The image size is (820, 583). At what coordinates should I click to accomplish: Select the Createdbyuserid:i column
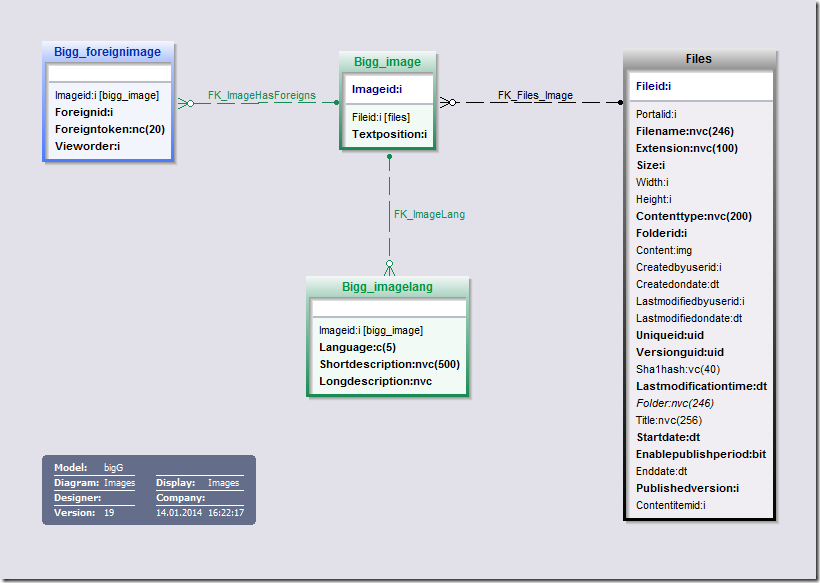(679, 267)
